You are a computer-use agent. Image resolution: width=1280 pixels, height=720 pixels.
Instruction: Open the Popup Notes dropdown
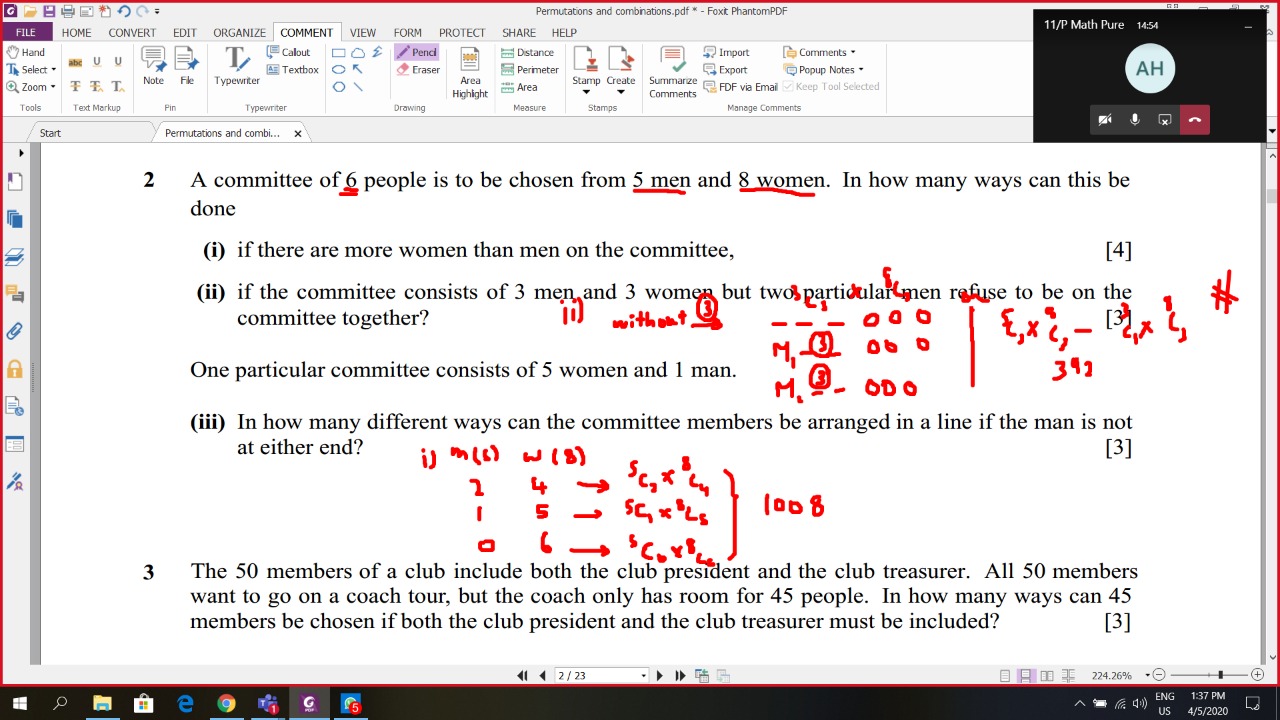point(824,70)
